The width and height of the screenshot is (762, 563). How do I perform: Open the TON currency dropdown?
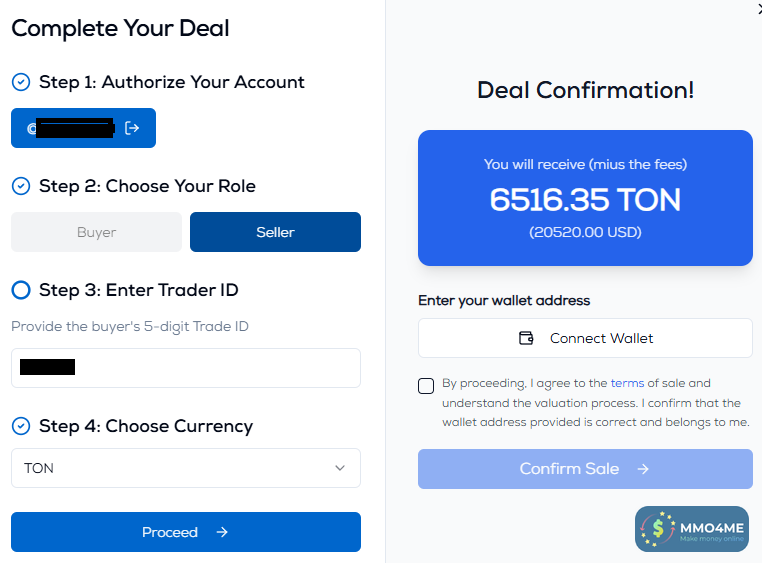pos(185,468)
